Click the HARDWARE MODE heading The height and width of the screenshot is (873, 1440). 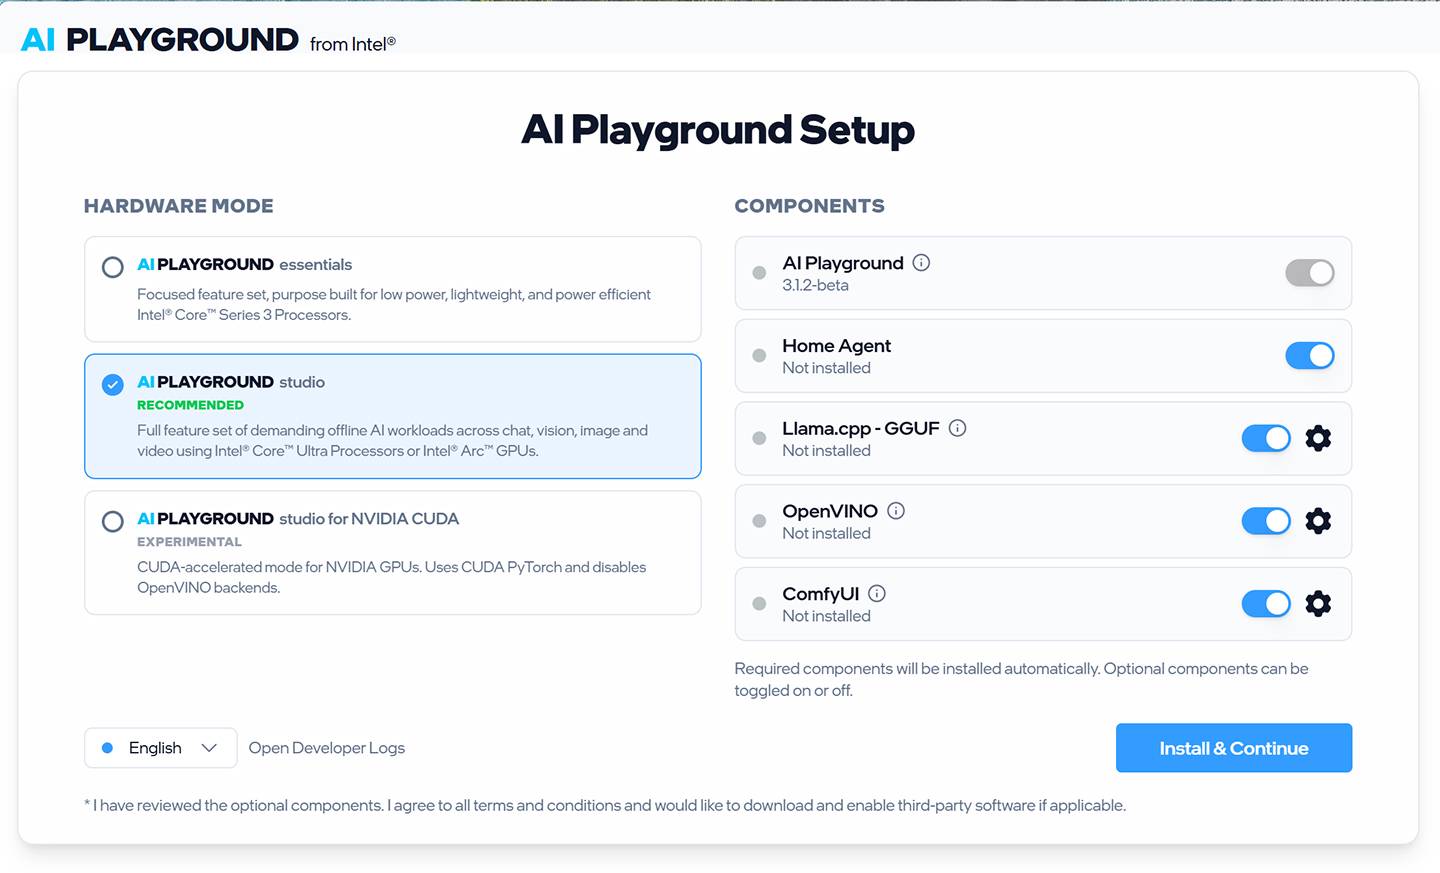tap(179, 206)
